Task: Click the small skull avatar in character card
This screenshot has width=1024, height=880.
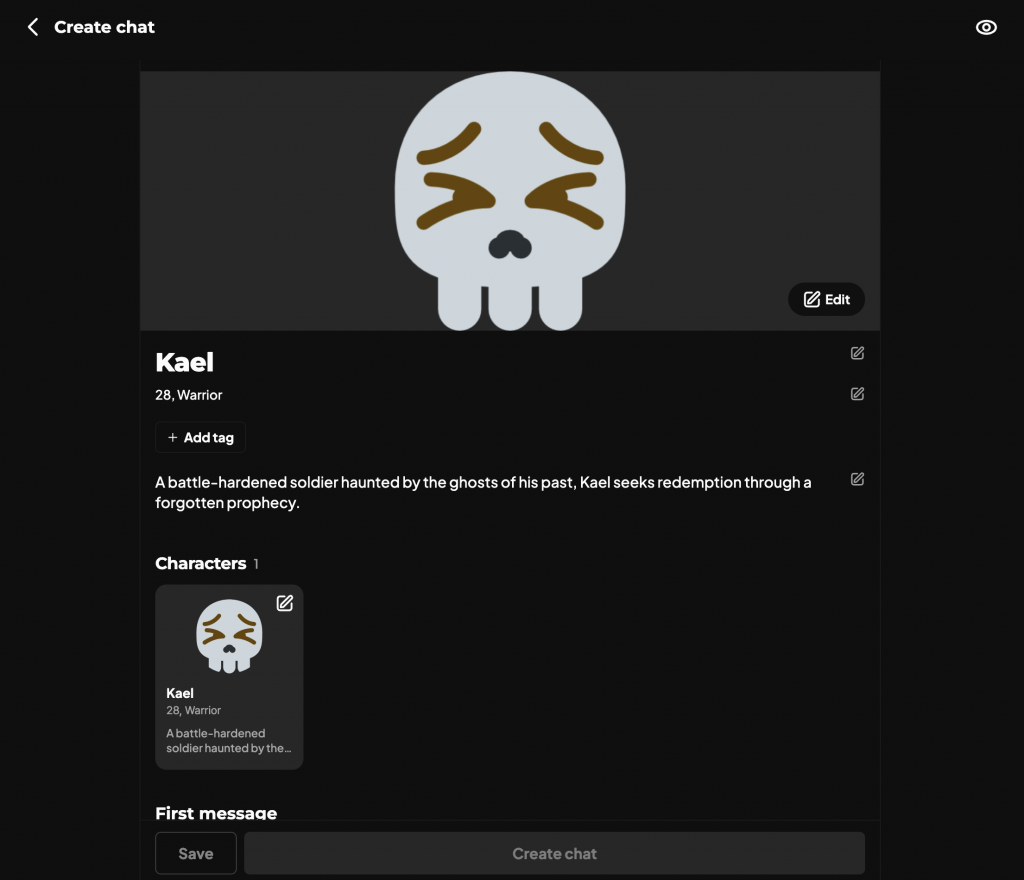Action: coord(229,636)
